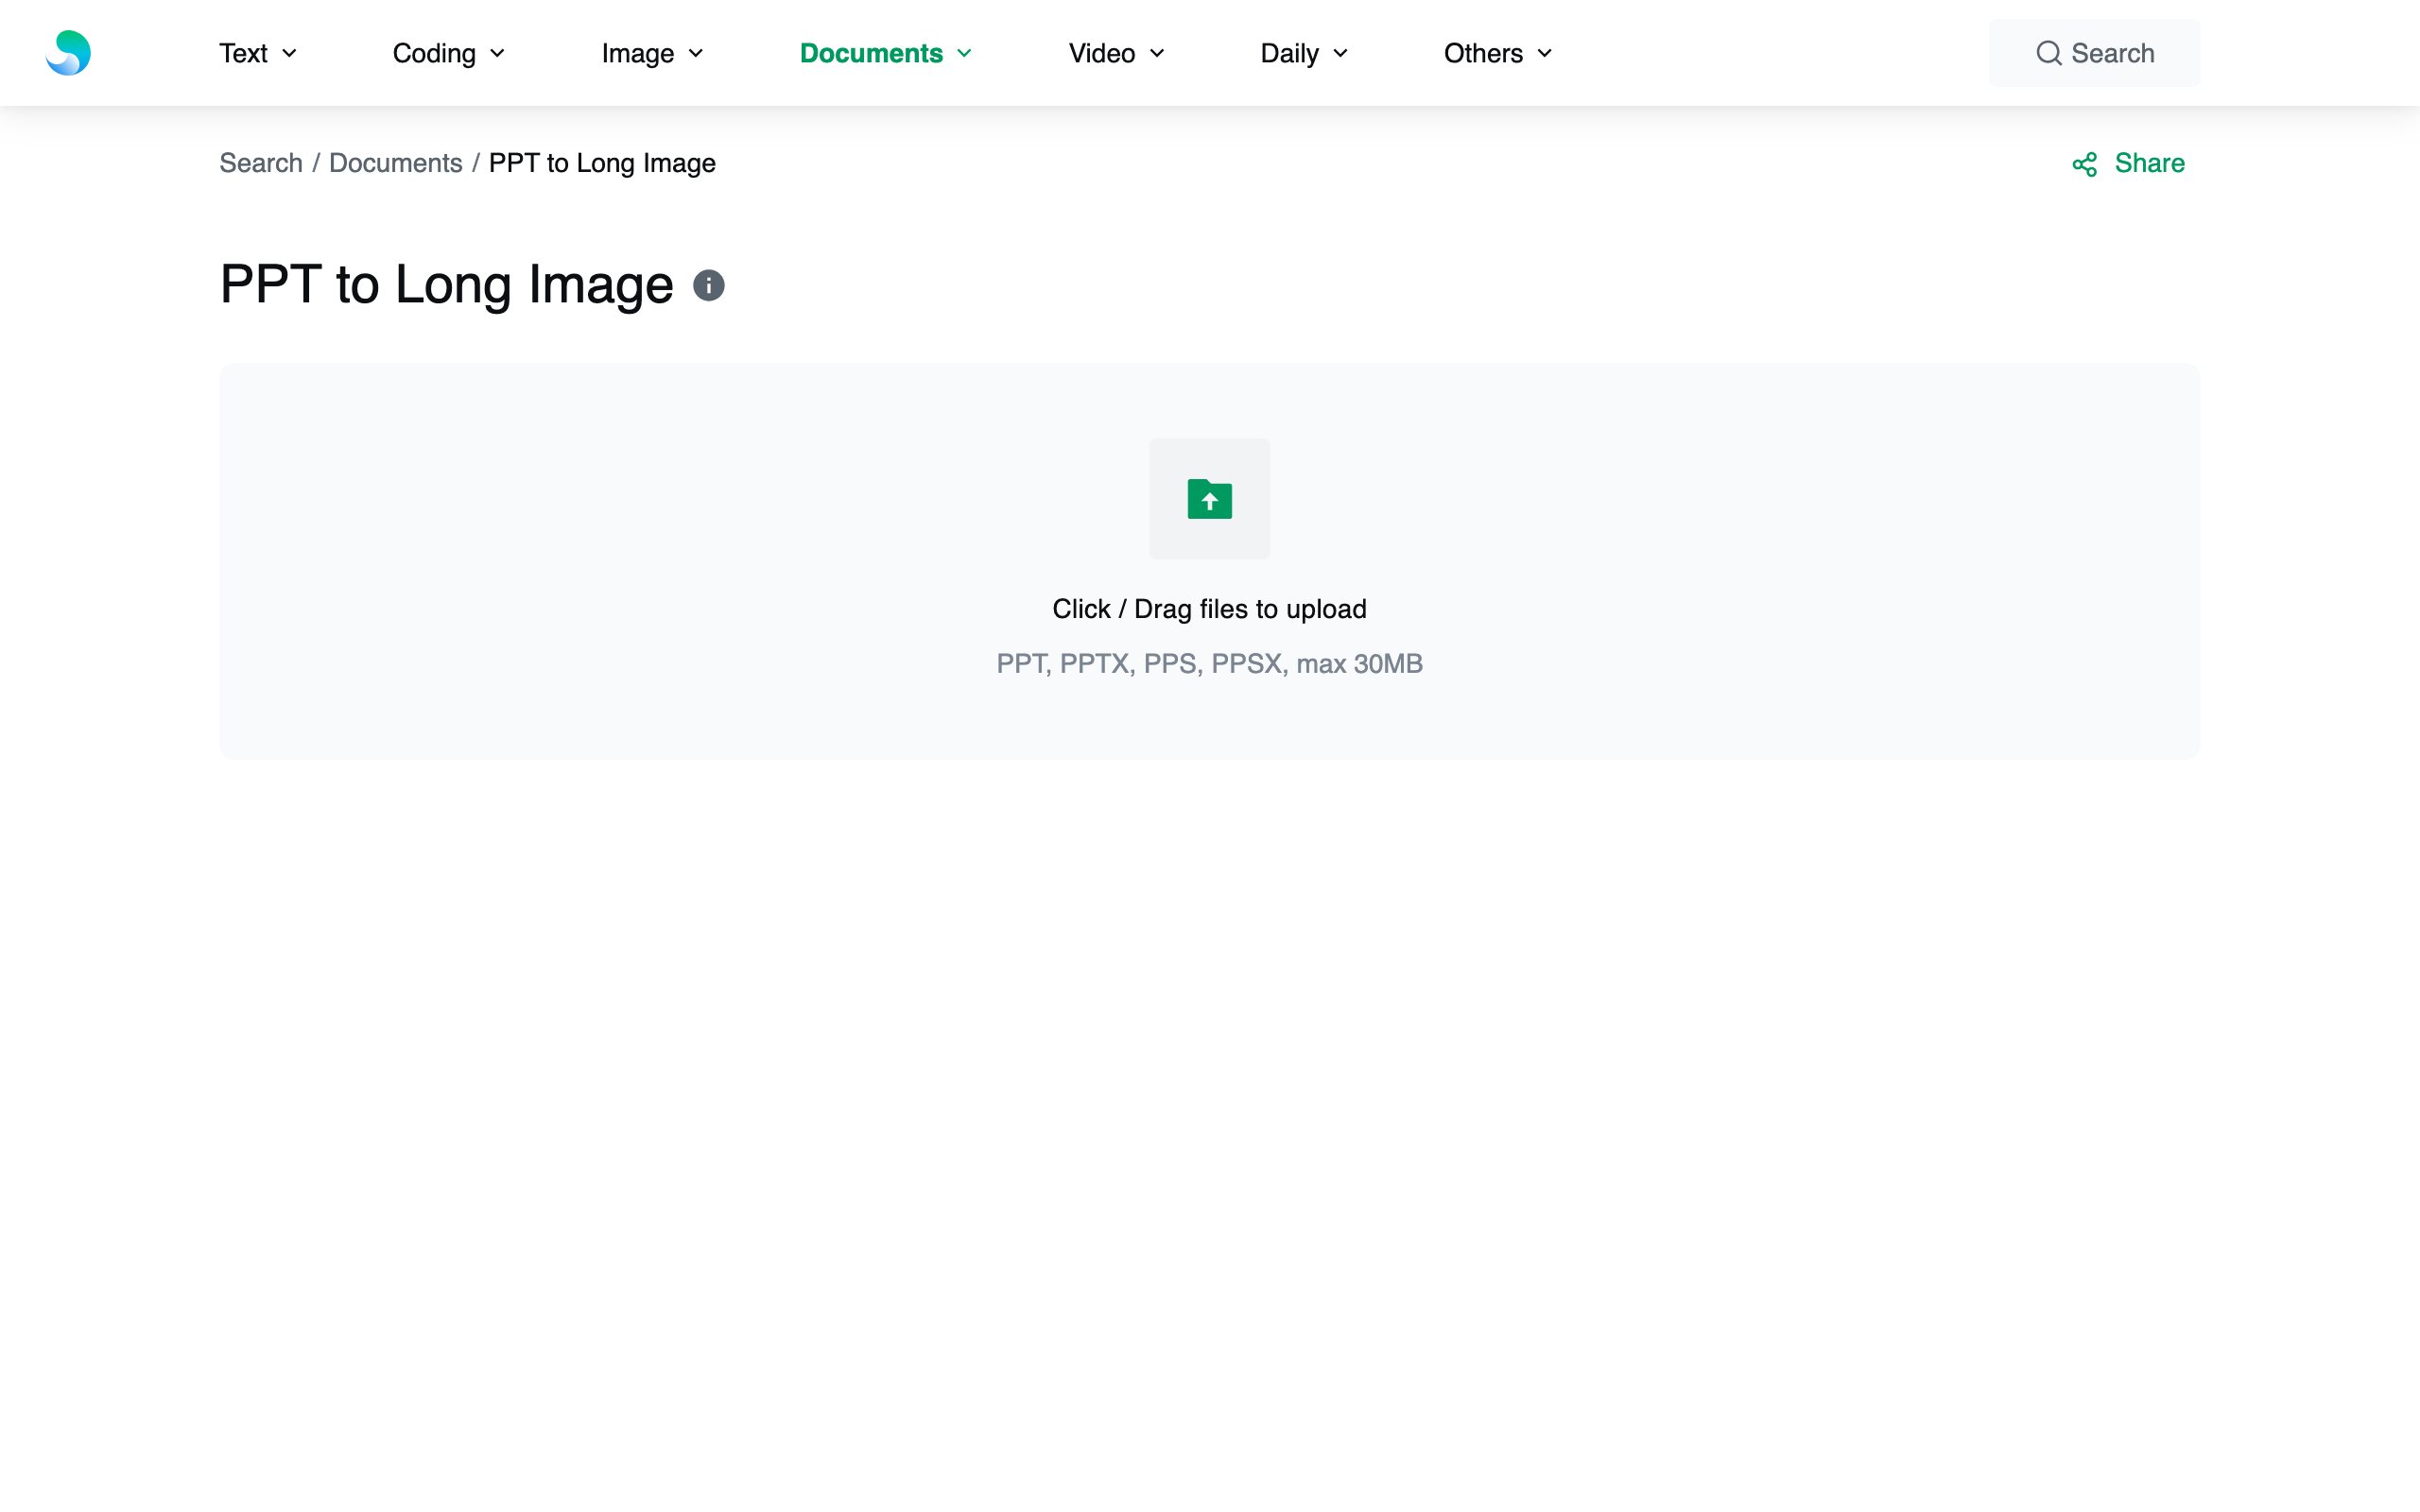Image resolution: width=2420 pixels, height=1512 pixels.
Task: Expand the Video dropdown chevron
Action: point(1157,53)
